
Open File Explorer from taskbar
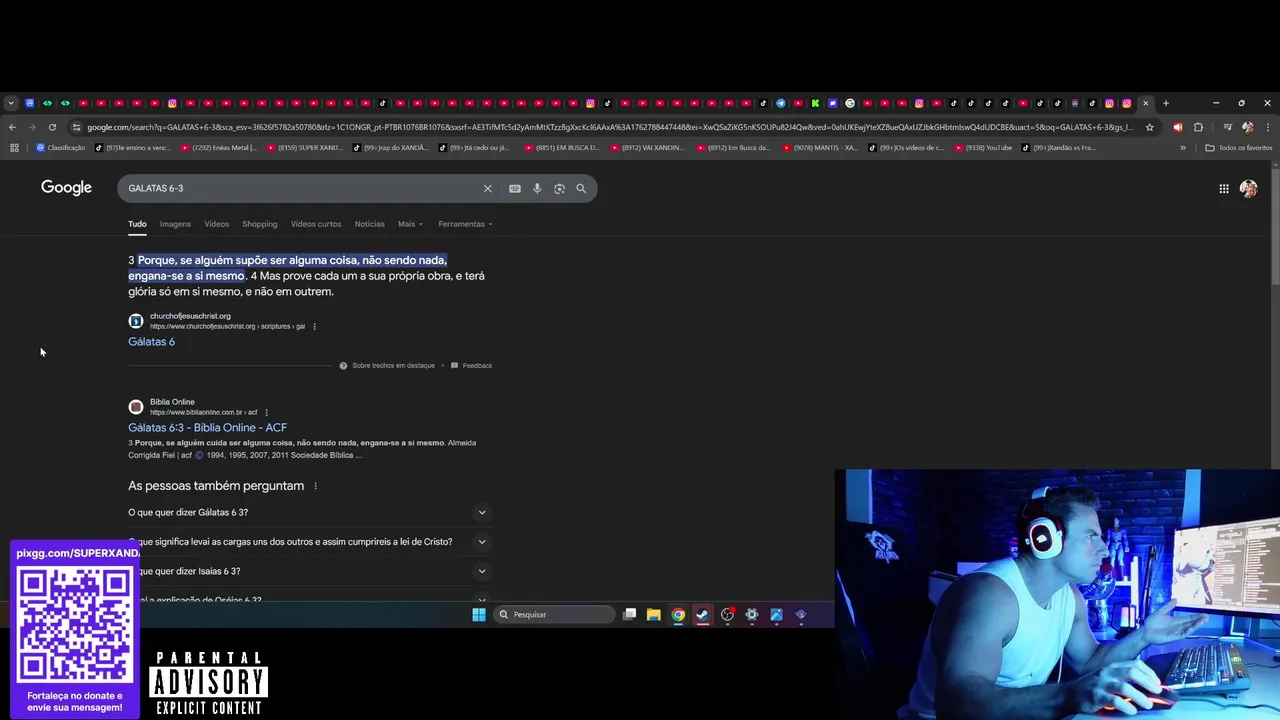coord(653,614)
